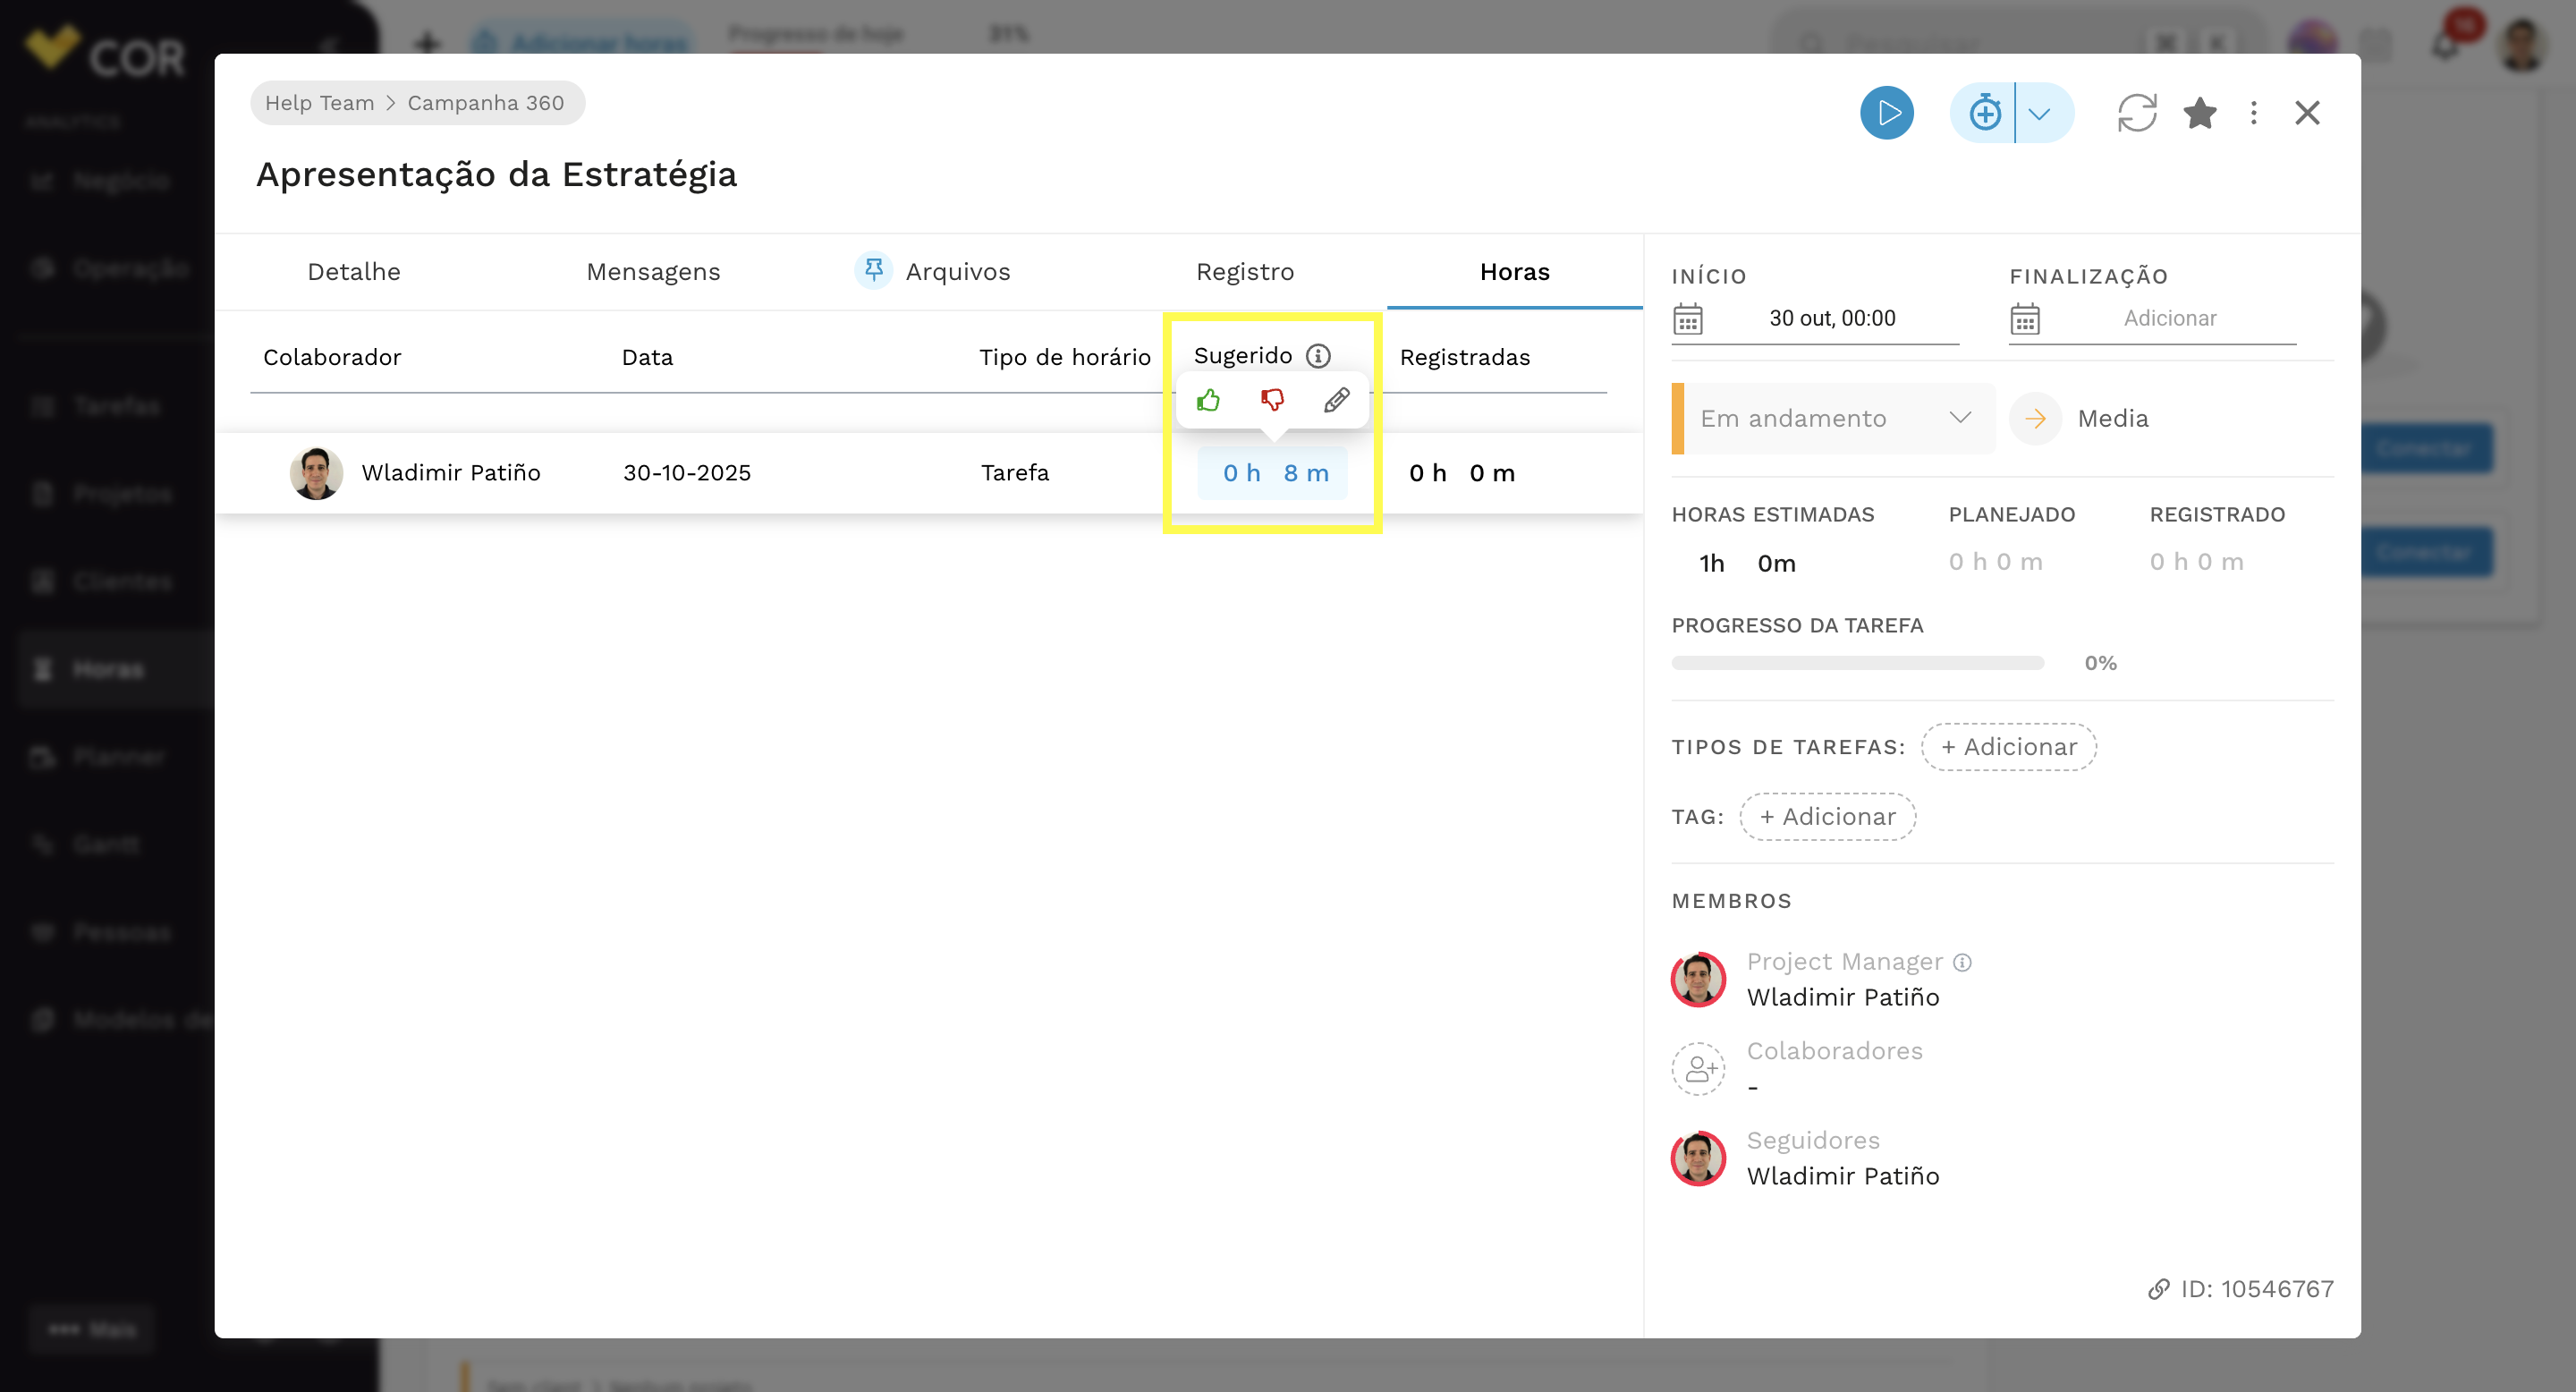Click the Registradas column header
The height and width of the screenshot is (1392, 2576).
coord(1465,357)
